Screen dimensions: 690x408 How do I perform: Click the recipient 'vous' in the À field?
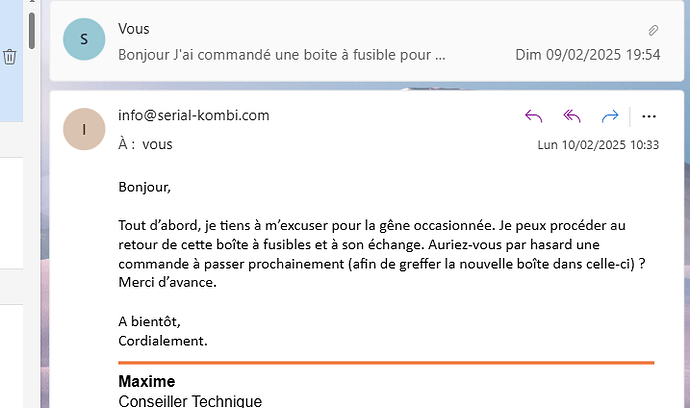point(157,144)
